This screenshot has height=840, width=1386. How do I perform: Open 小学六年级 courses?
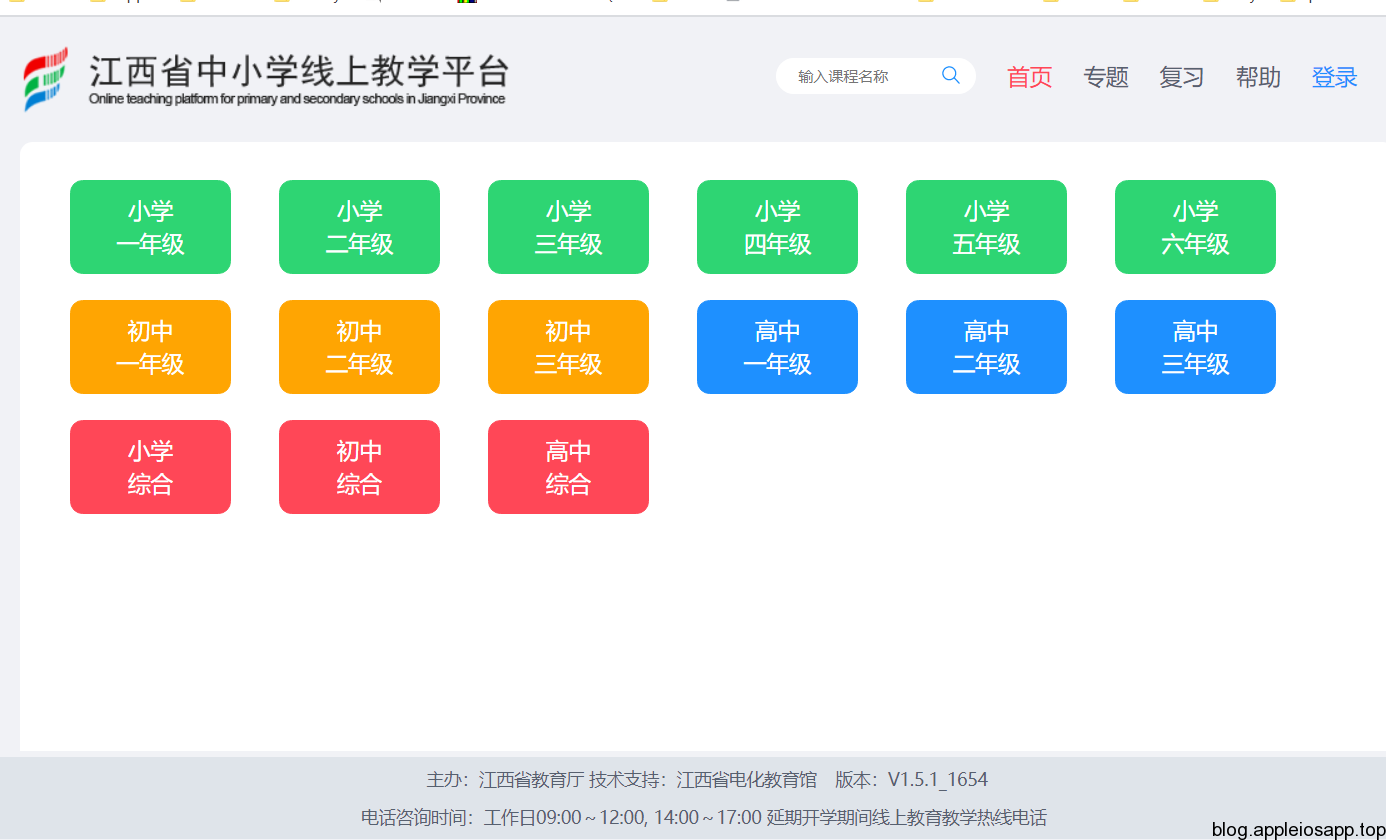pyautogui.click(x=1195, y=227)
